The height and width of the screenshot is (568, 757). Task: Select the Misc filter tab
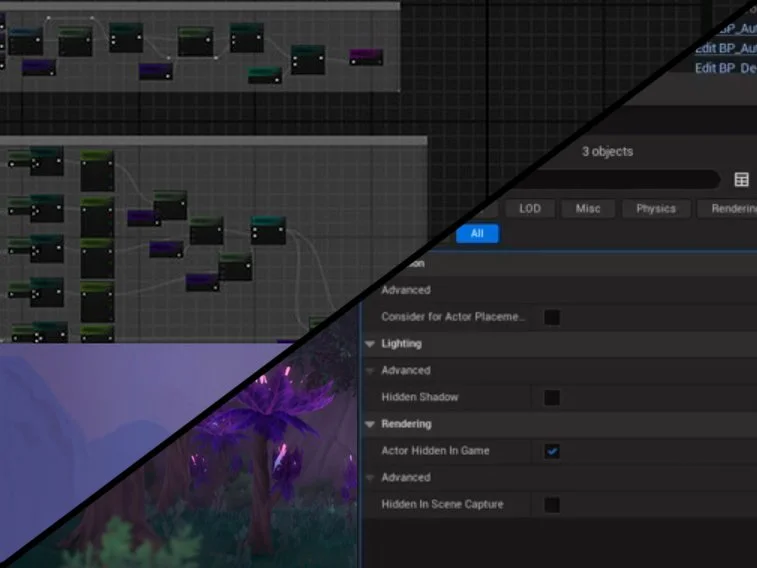pyautogui.click(x=588, y=208)
